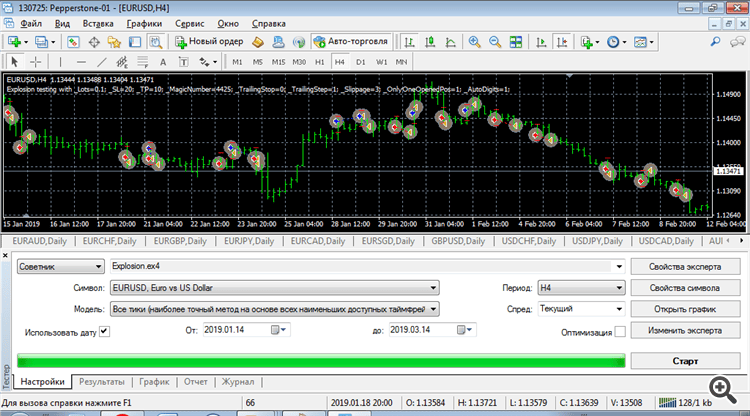Click the Новый ордер (New Order) toolbar button
The height and width of the screenshot is (416, 750).
coord(209,42)
